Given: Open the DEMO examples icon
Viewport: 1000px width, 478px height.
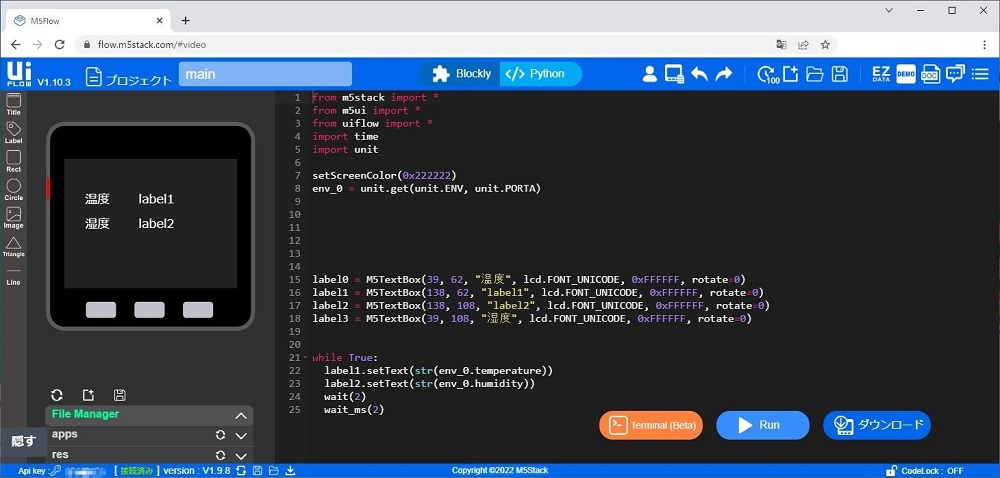Looking at the screenshot, I should tap(906, 74).
